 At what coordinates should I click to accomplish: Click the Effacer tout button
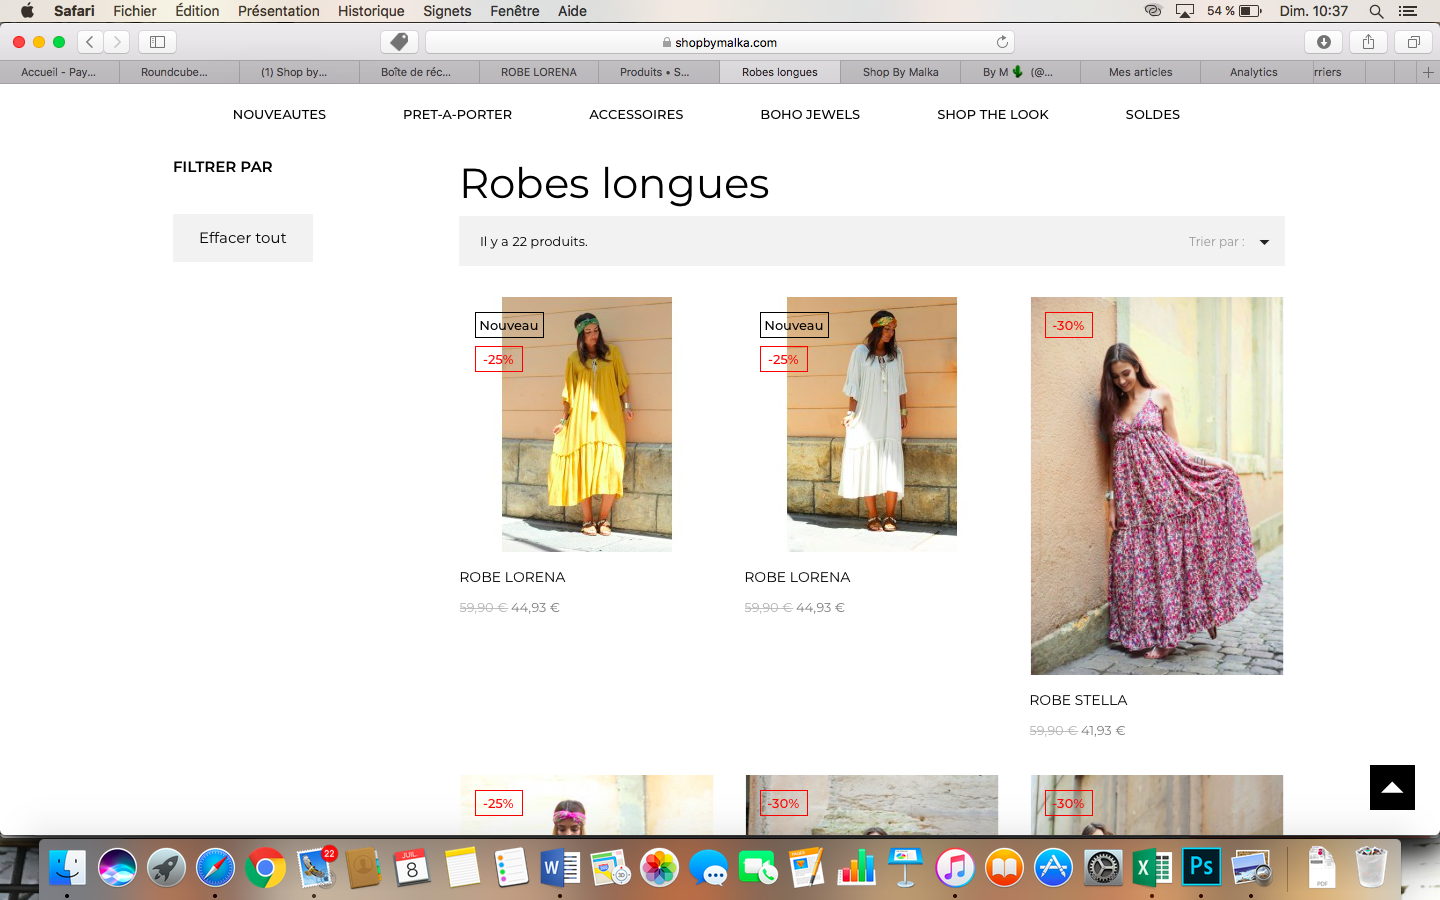pyautogui.click(x=243, y=238)
